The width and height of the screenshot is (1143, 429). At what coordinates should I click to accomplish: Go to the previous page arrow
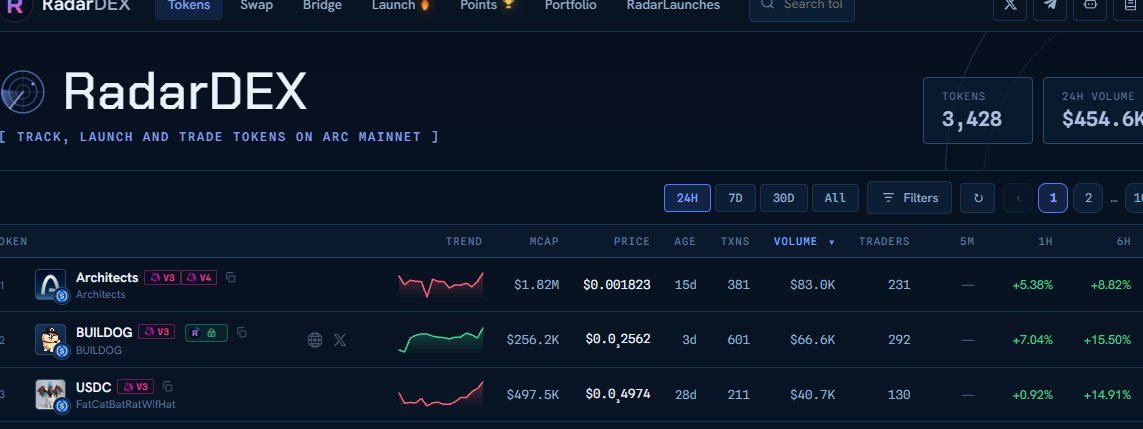1018,198
